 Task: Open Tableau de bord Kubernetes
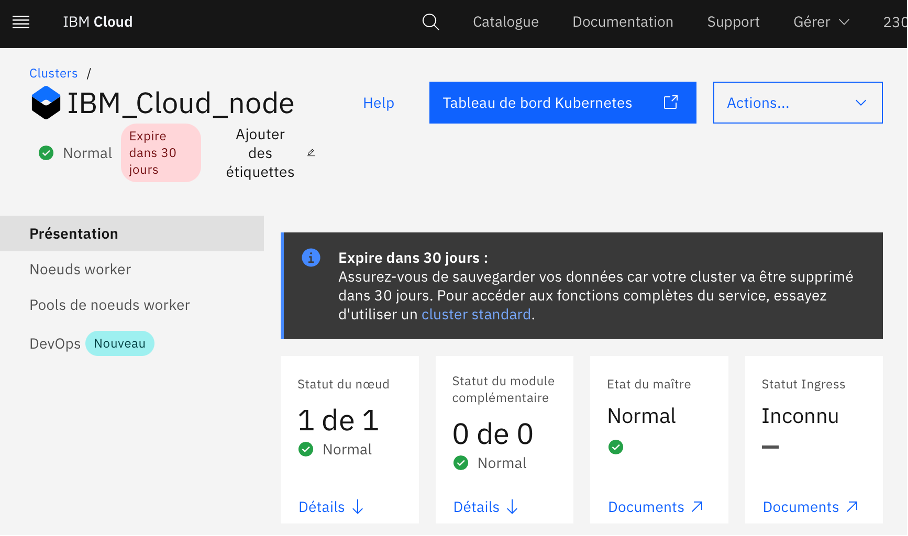[538, 103]
